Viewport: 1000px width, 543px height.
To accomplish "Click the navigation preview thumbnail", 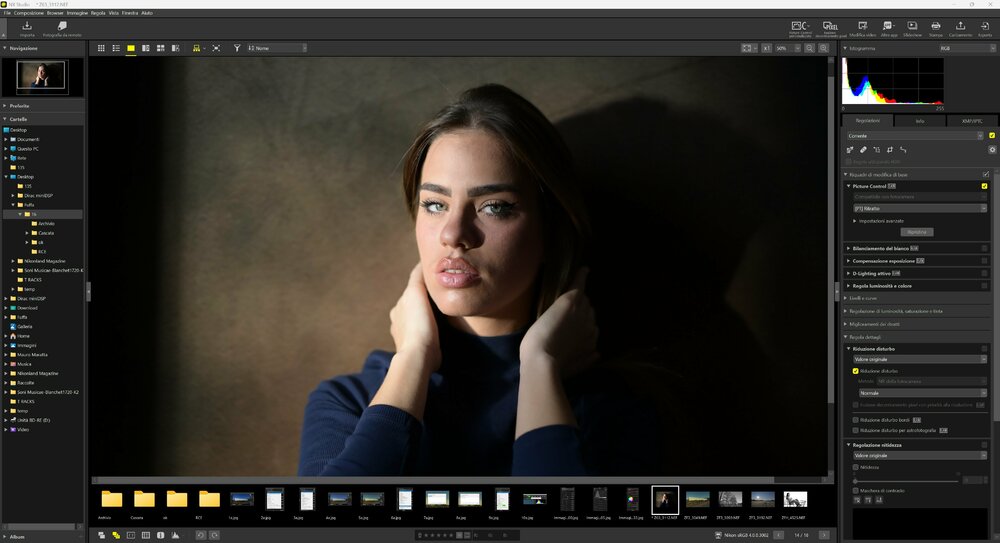I will (41, 75).
